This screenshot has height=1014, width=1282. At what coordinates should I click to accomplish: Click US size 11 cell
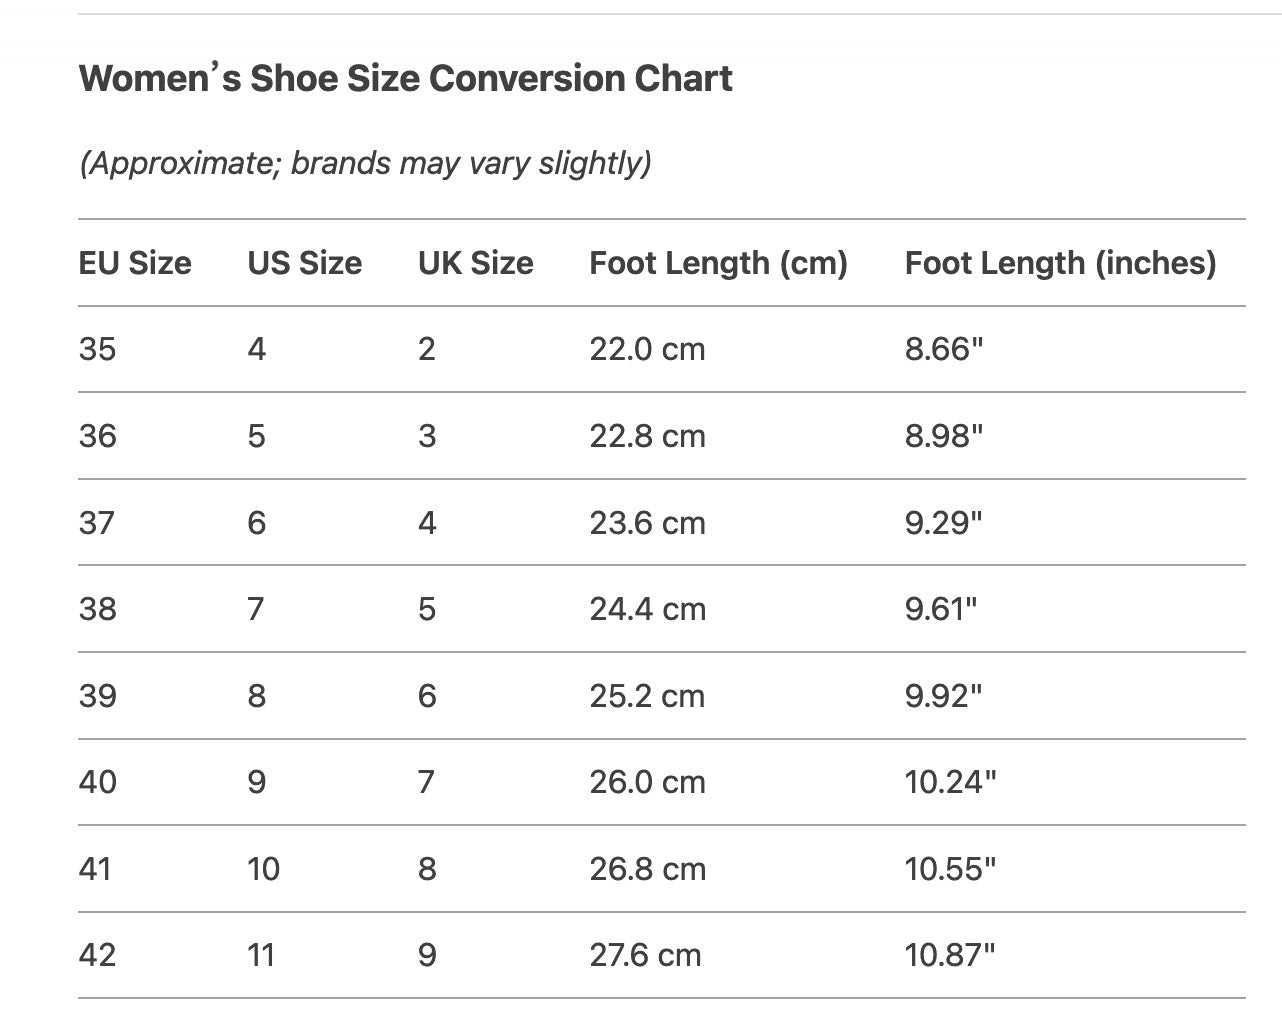(261, 955)
